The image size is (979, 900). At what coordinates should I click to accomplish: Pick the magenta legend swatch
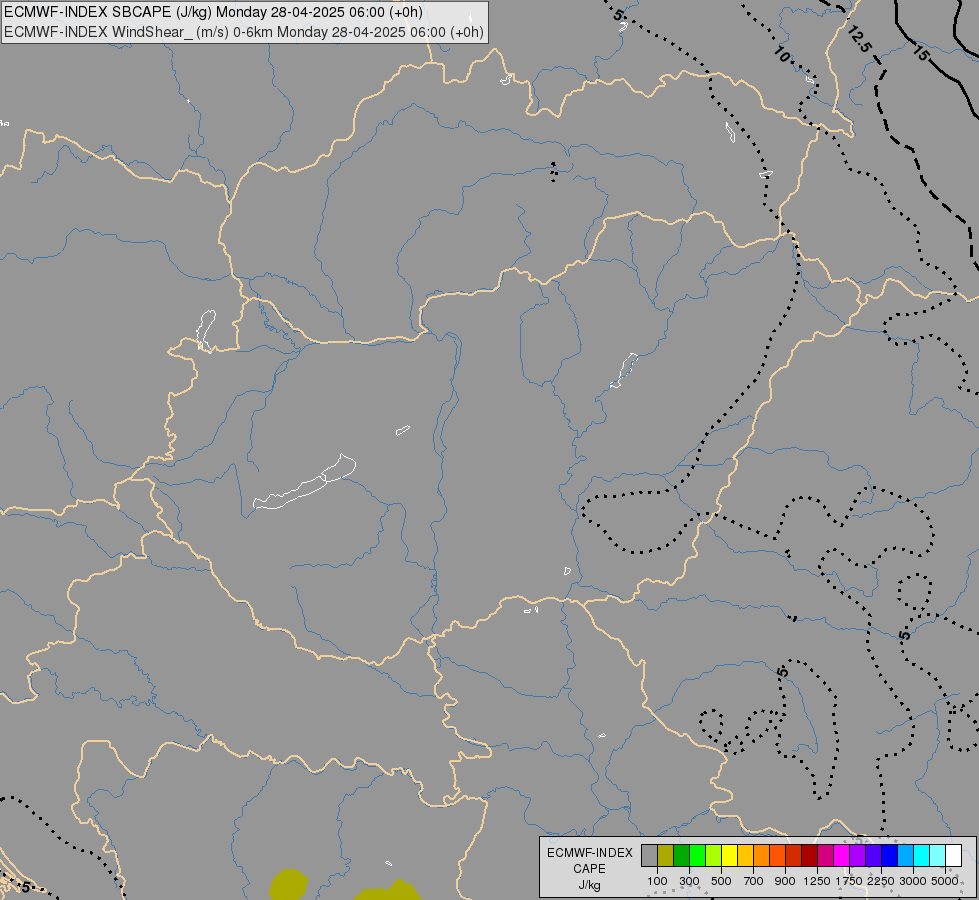(842, 856)
